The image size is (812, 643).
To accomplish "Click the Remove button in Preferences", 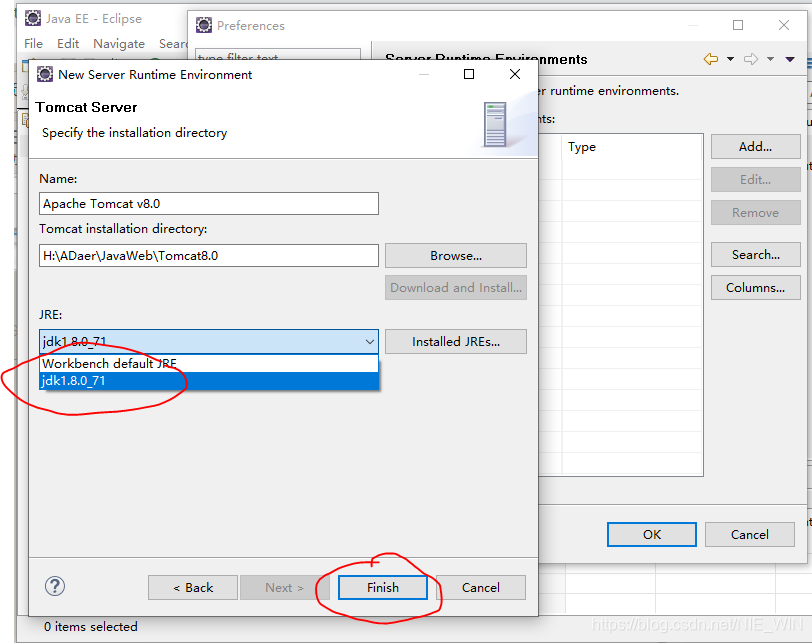I will click(756, 213).
